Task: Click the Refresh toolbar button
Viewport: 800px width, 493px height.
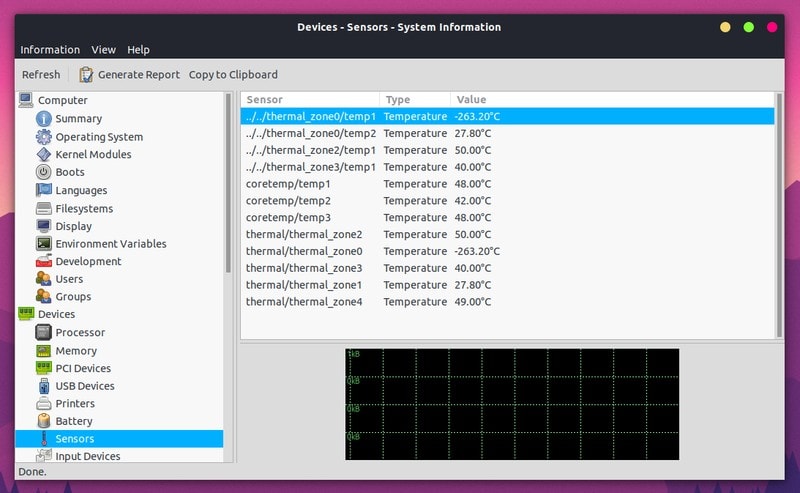Action: [x=41, y=75]
